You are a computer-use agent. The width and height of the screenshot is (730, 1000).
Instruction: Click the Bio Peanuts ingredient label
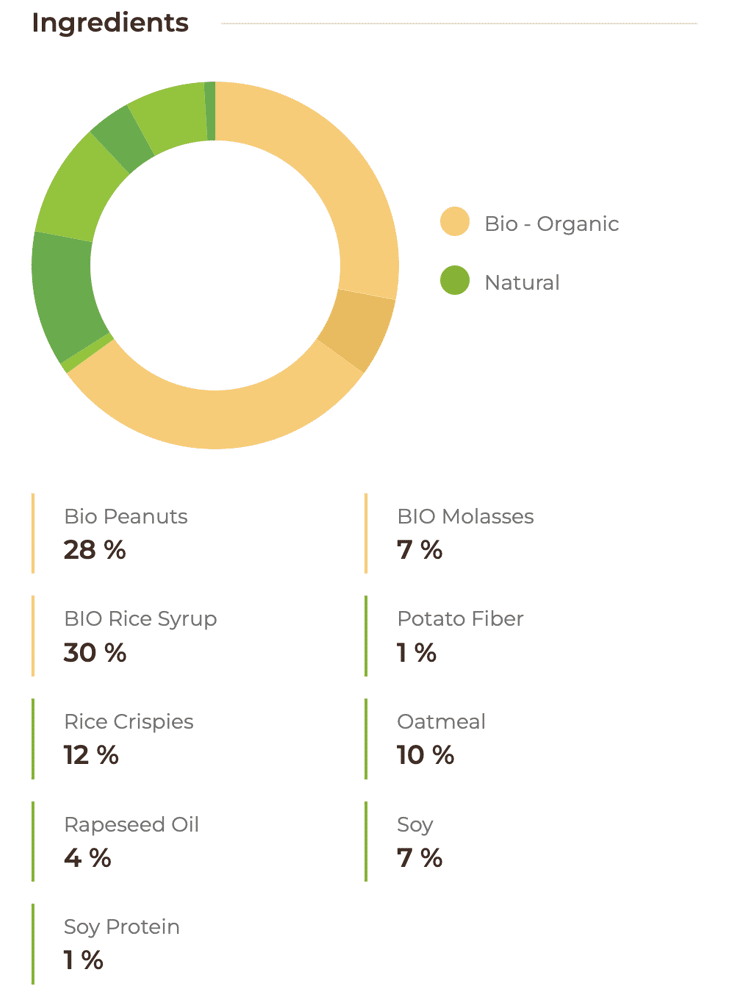[x=126, y=517]
